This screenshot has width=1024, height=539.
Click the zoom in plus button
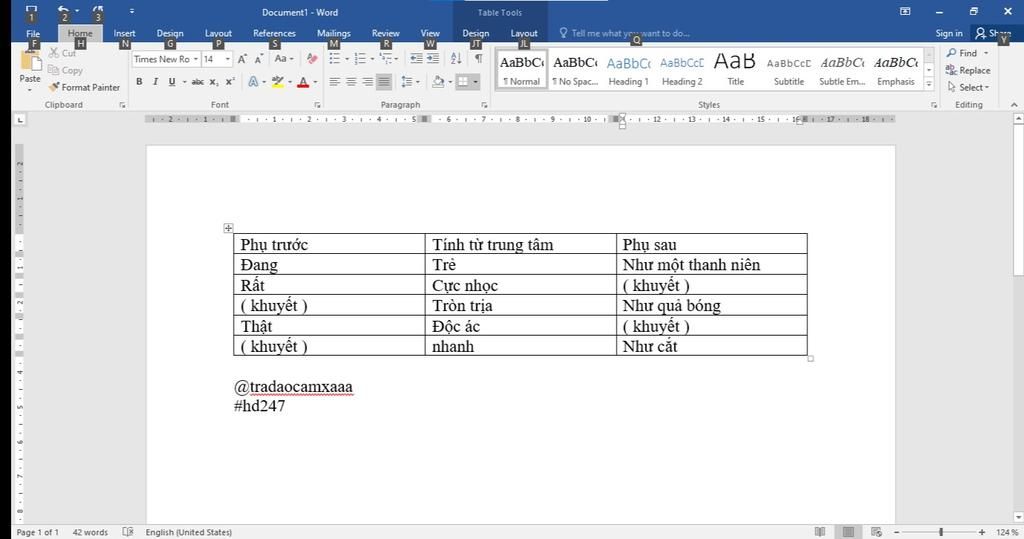[982, 532]
